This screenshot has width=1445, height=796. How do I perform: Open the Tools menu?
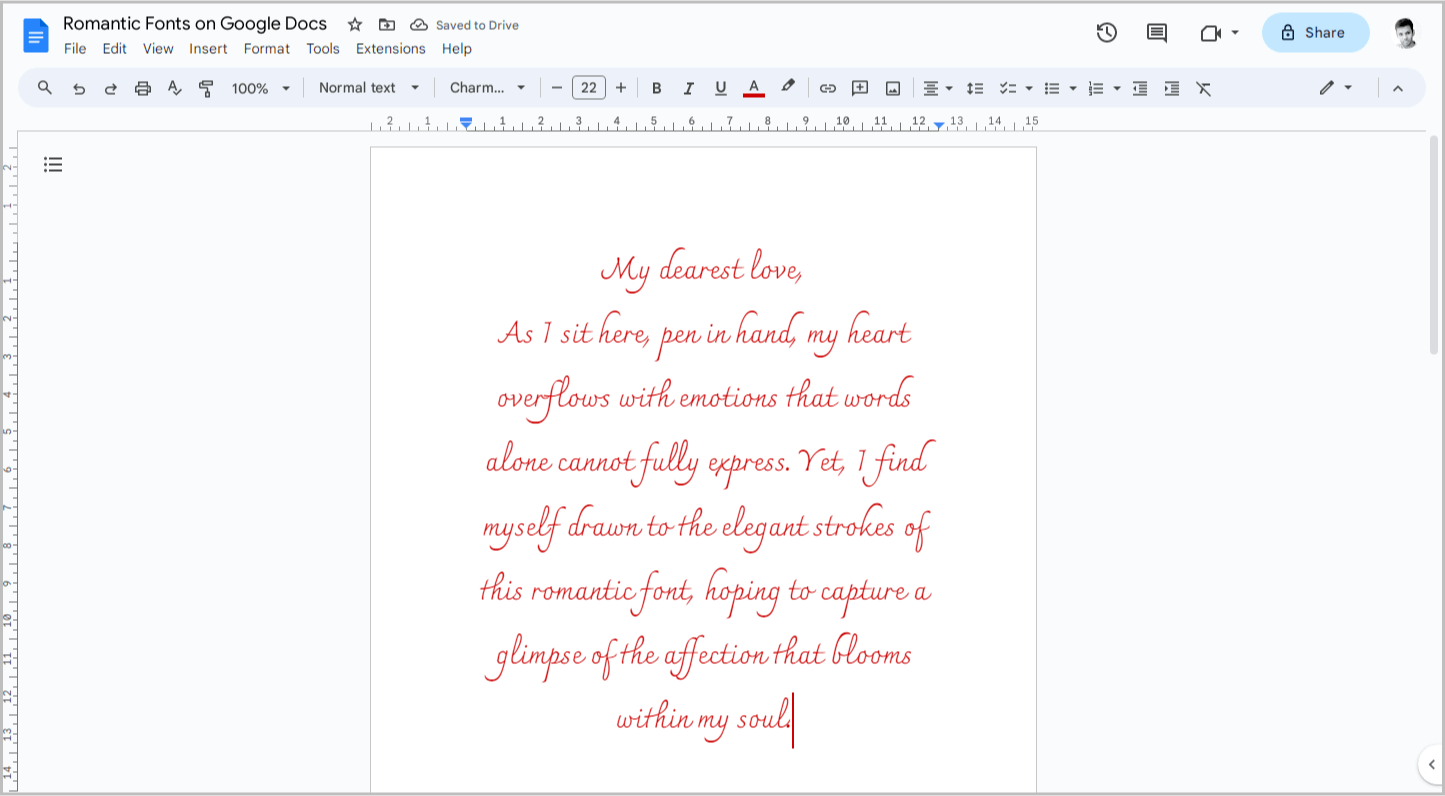point(323,49)
